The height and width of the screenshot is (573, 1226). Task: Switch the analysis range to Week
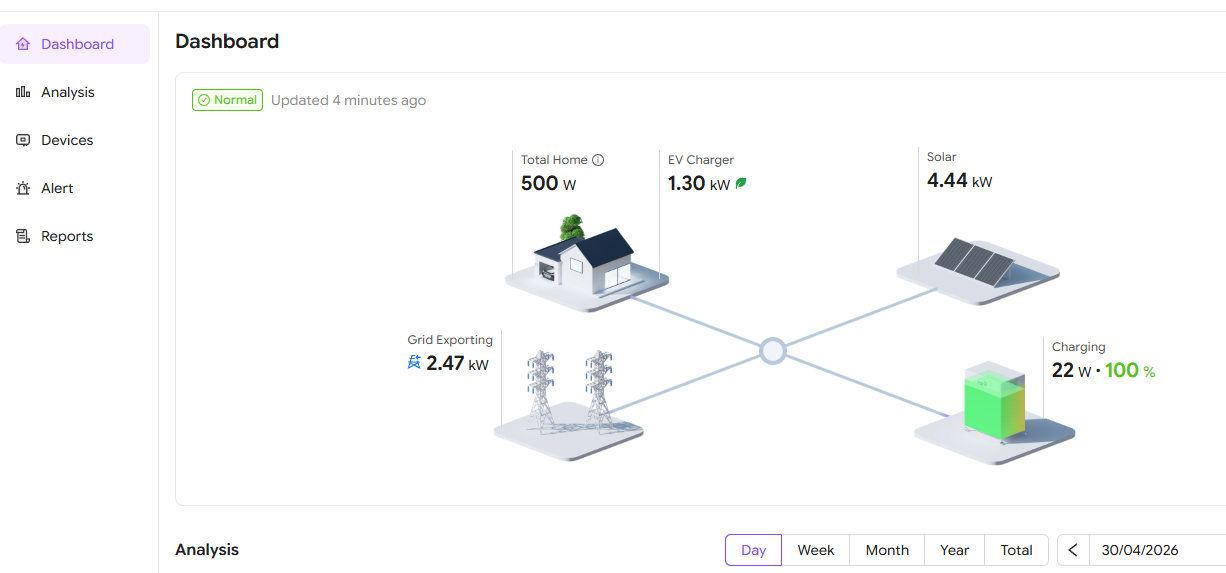click(x=816, y=550)
